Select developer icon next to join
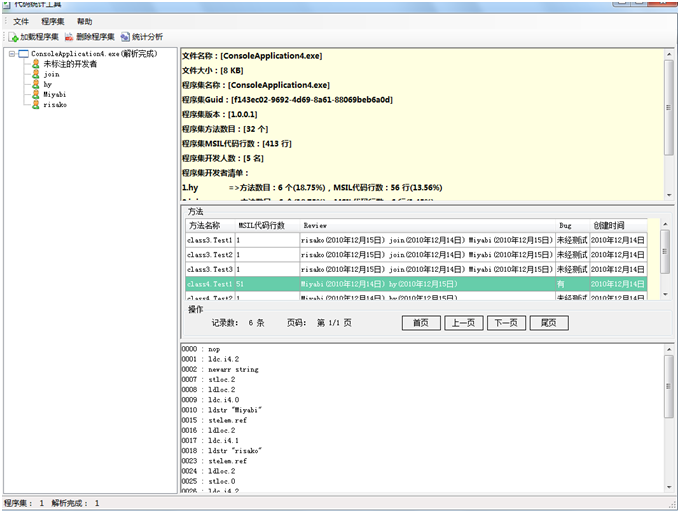 click(36, 74)
